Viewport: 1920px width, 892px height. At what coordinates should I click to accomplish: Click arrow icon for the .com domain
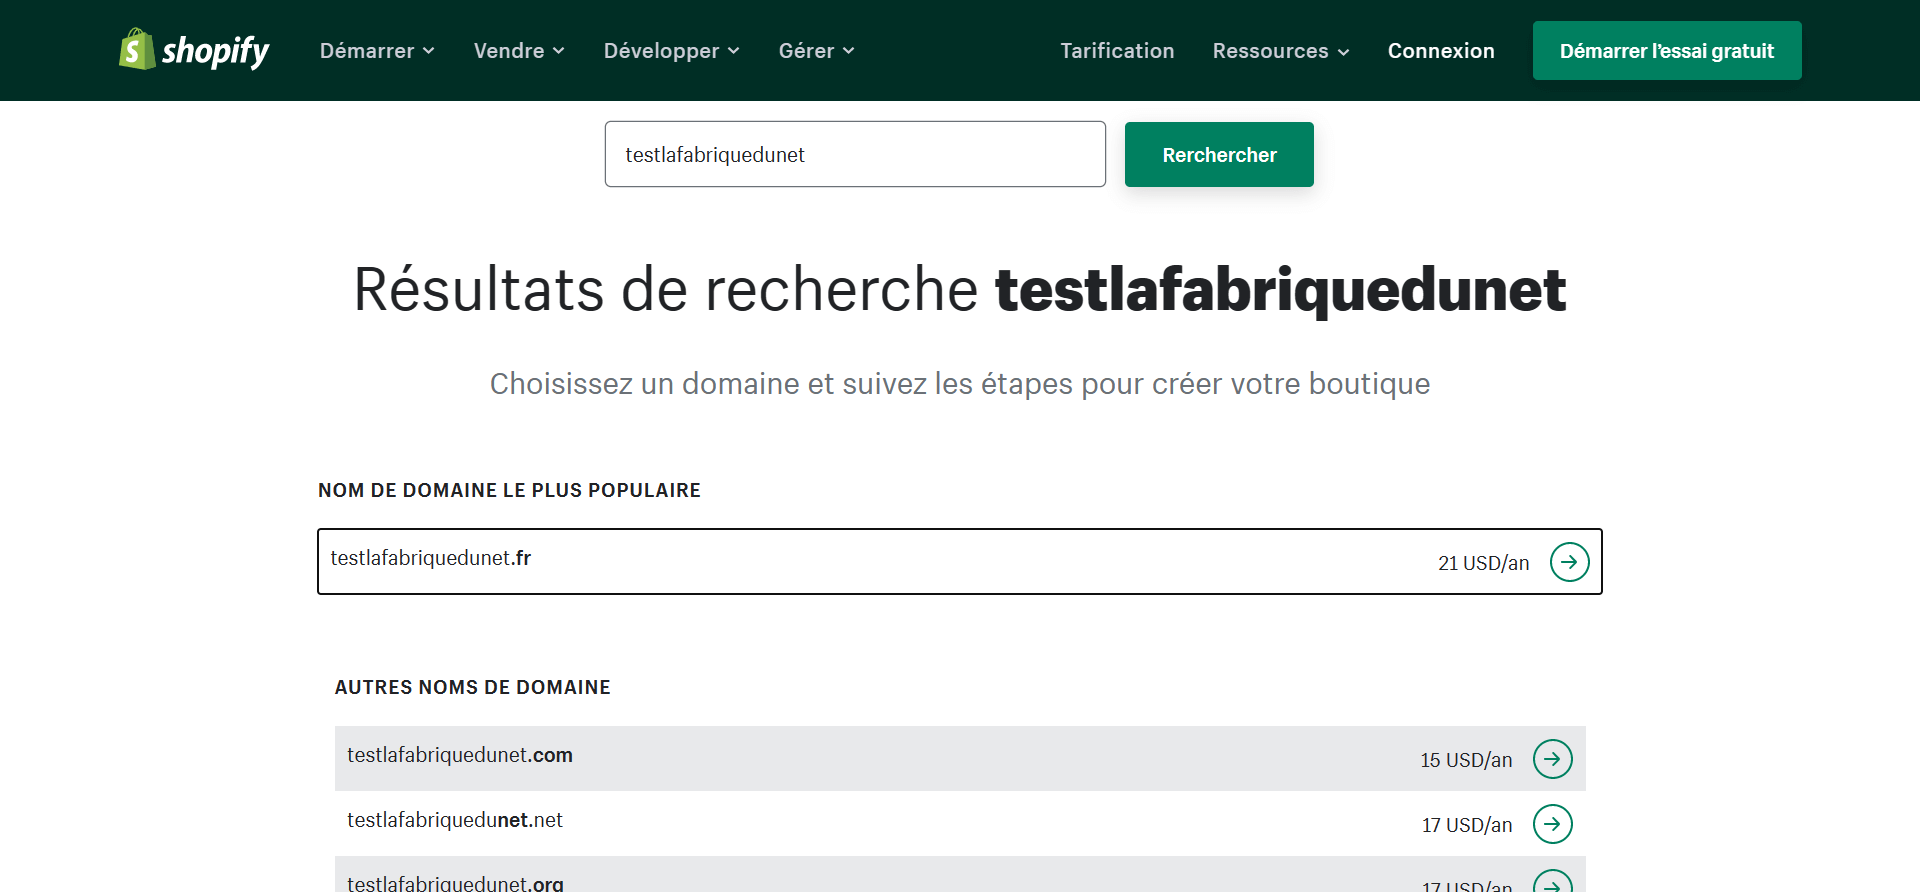tap(1552, 759)
